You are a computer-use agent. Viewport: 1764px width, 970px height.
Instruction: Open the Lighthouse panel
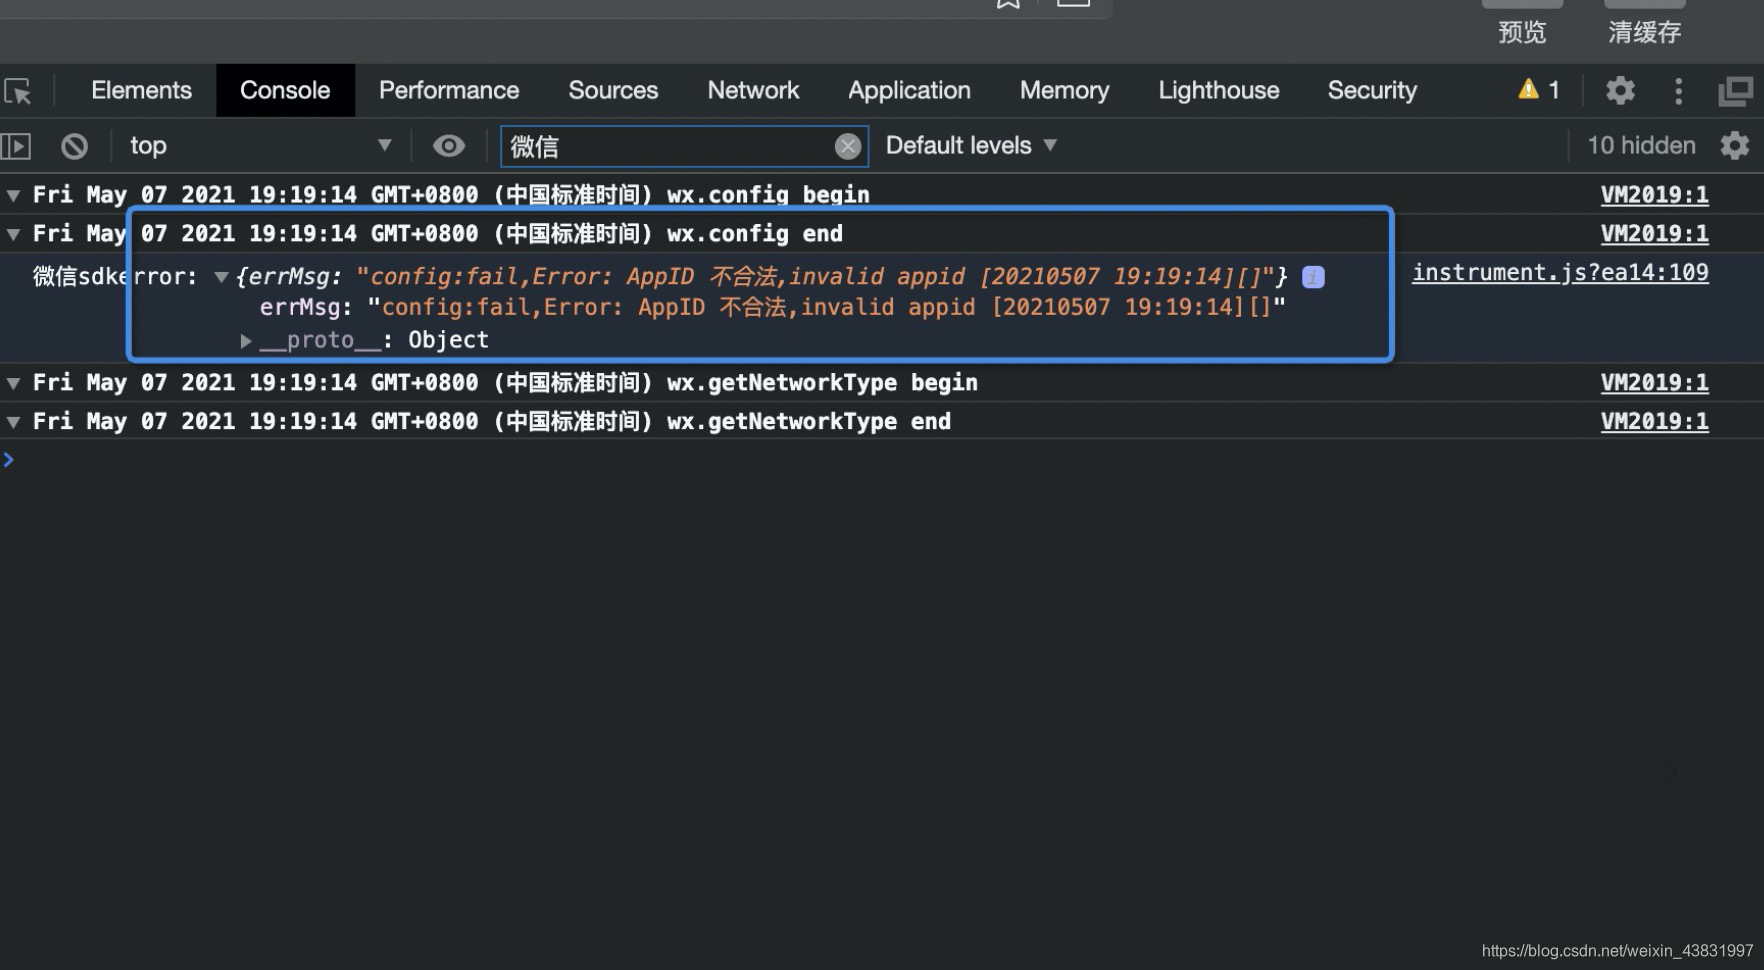[x=1218, y=90]
